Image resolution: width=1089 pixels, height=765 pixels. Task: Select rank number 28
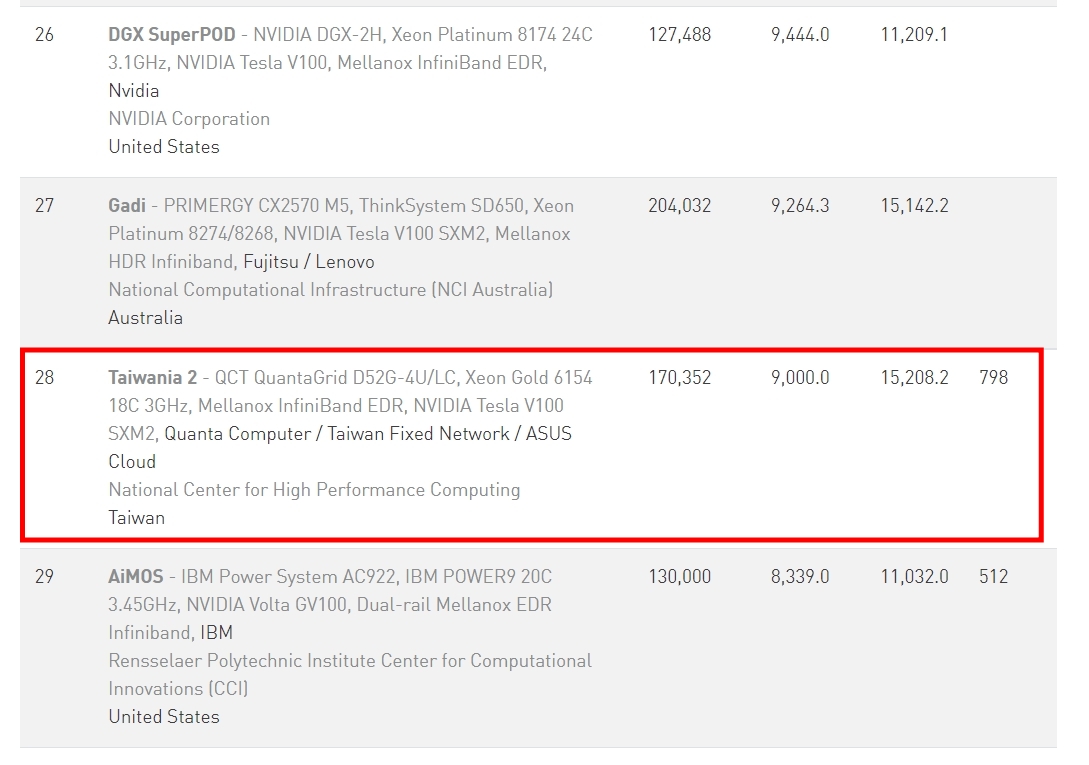click(x=44, y=377)
